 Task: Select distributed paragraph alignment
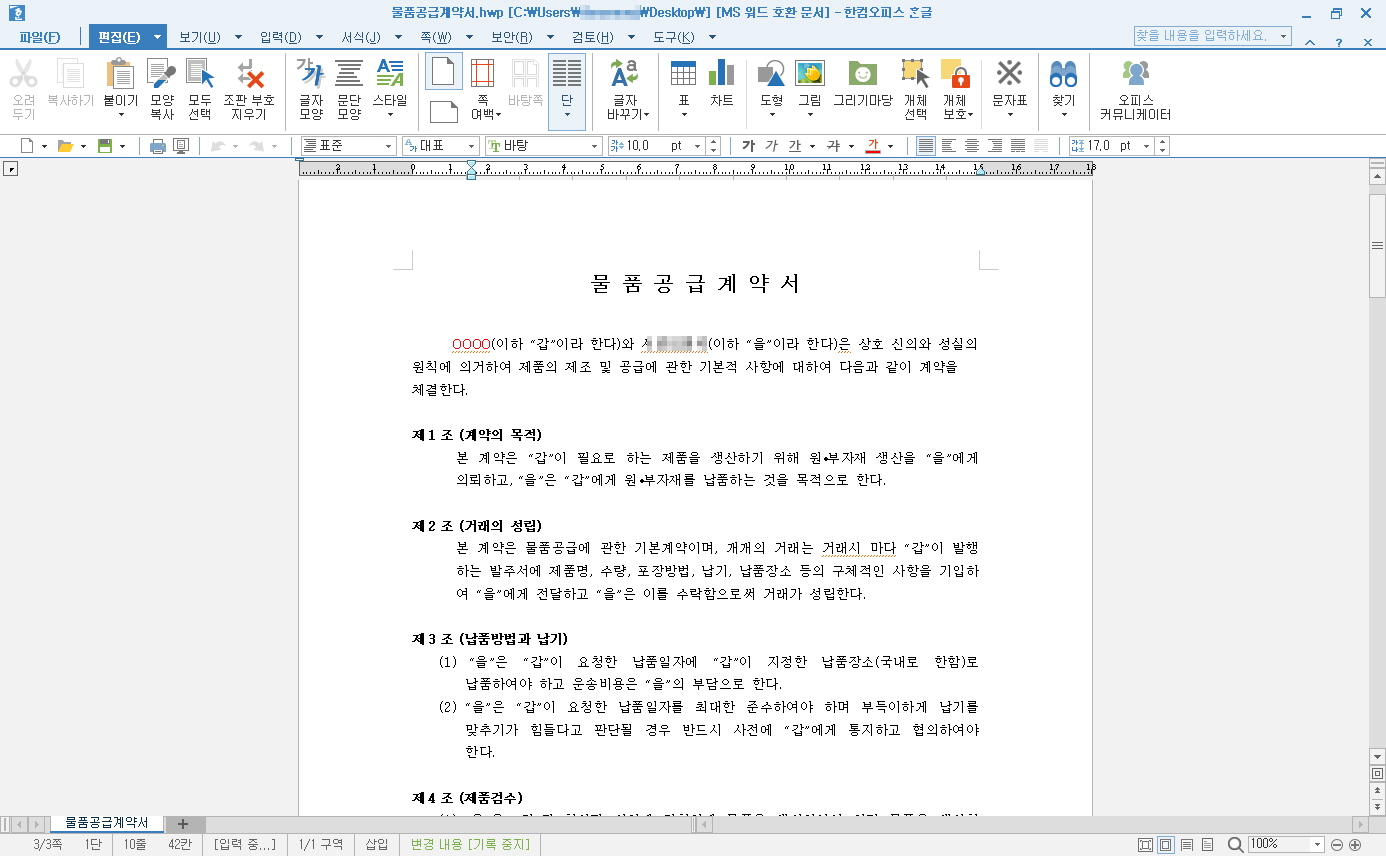(x=1018, y=146)
